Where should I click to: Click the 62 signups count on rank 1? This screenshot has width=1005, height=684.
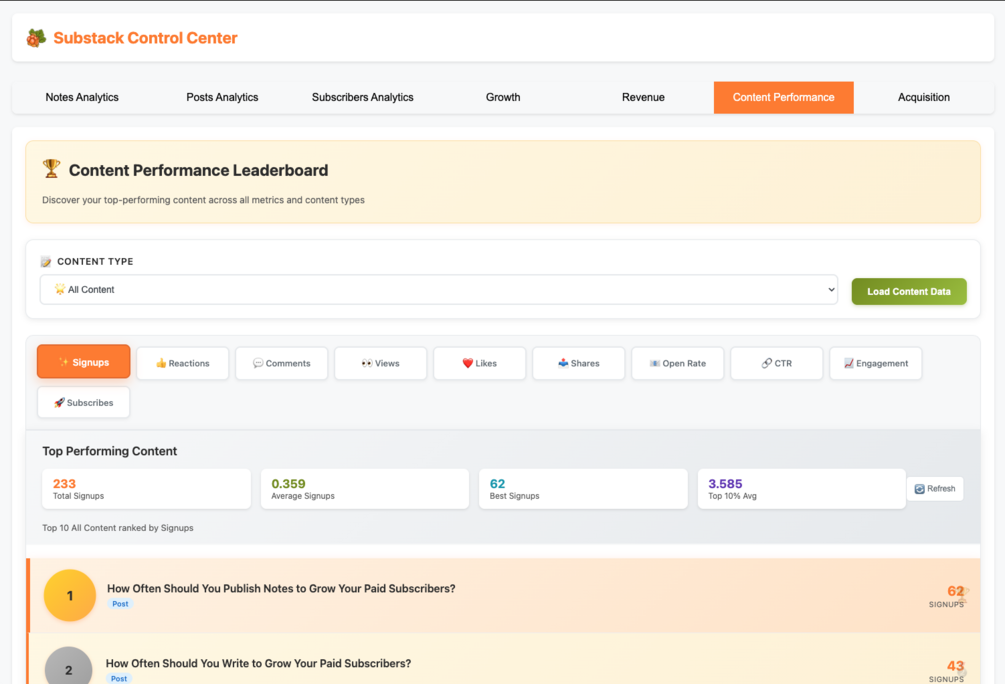(955, 591)
